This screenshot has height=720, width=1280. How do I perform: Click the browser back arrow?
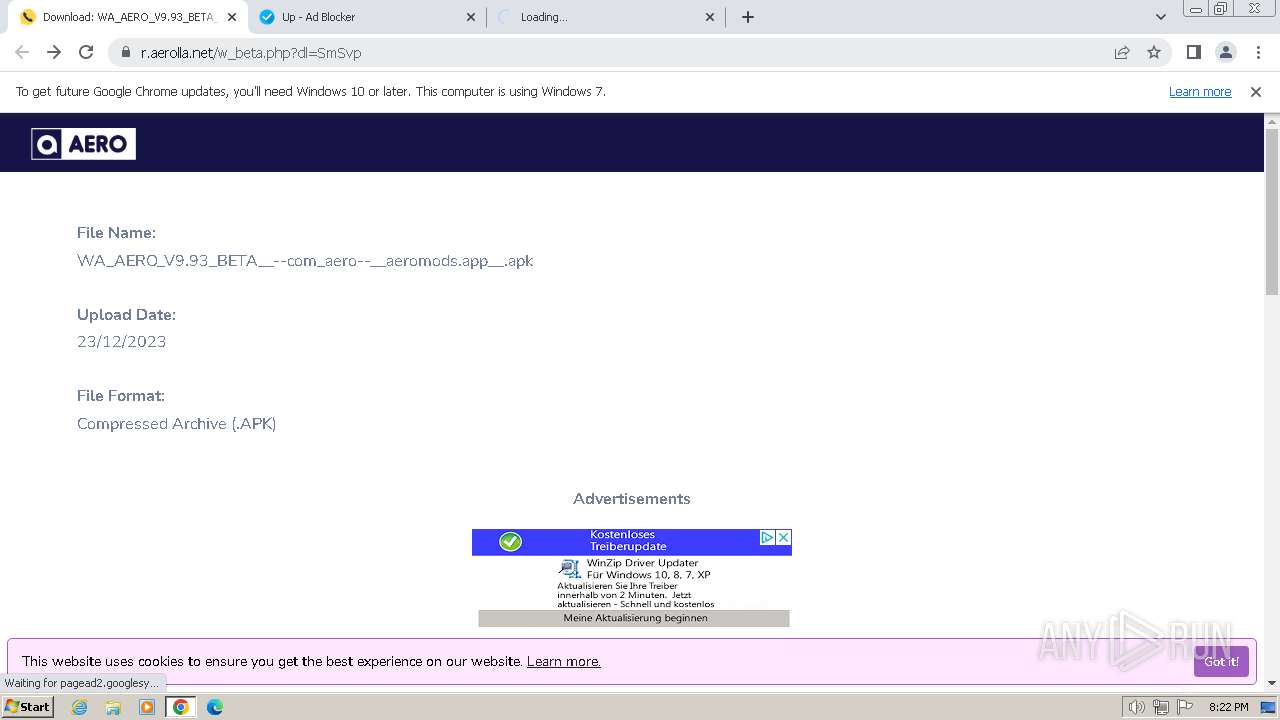(x=22, y=52)
